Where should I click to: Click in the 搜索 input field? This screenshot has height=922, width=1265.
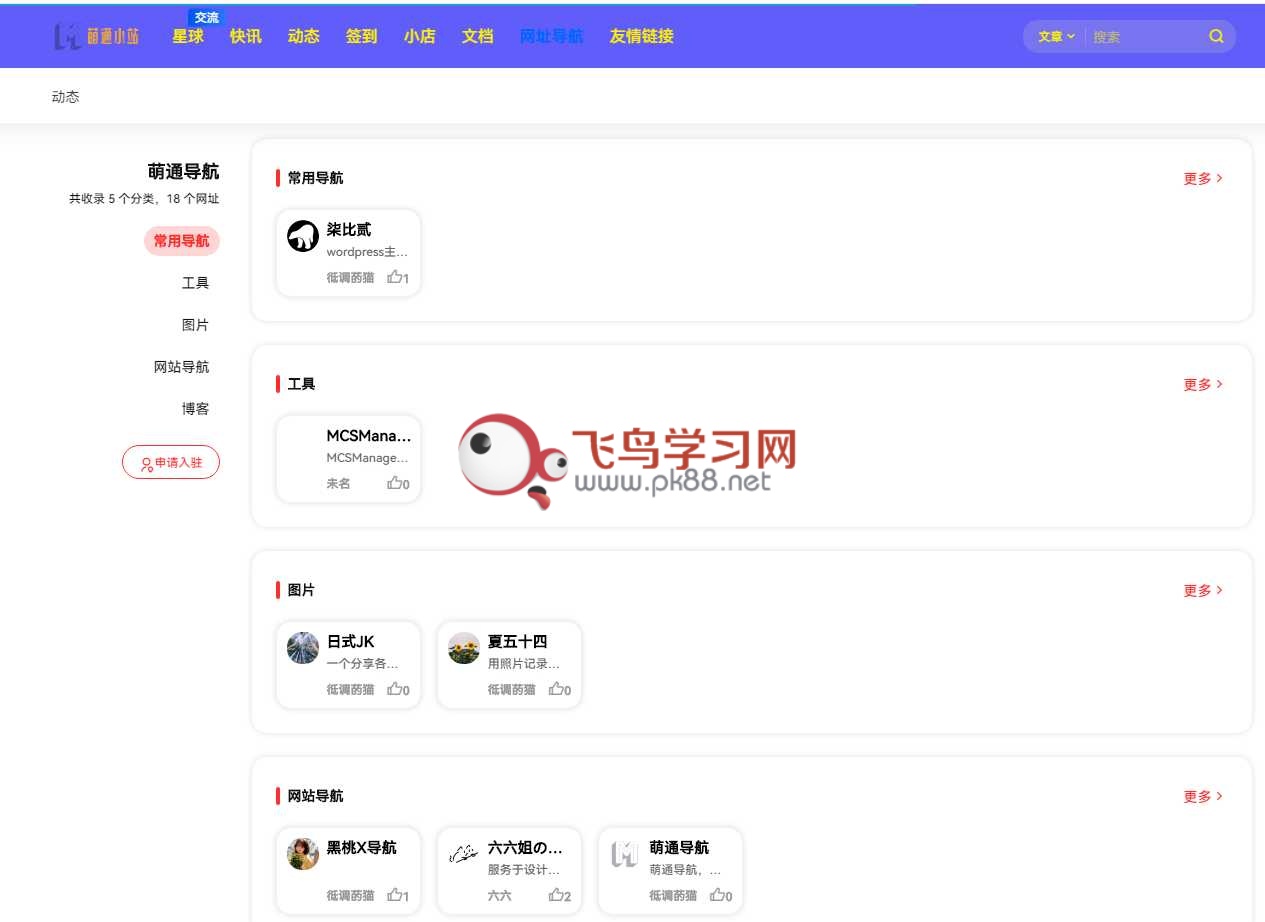pyautogui.click(x=1145, y=37)
